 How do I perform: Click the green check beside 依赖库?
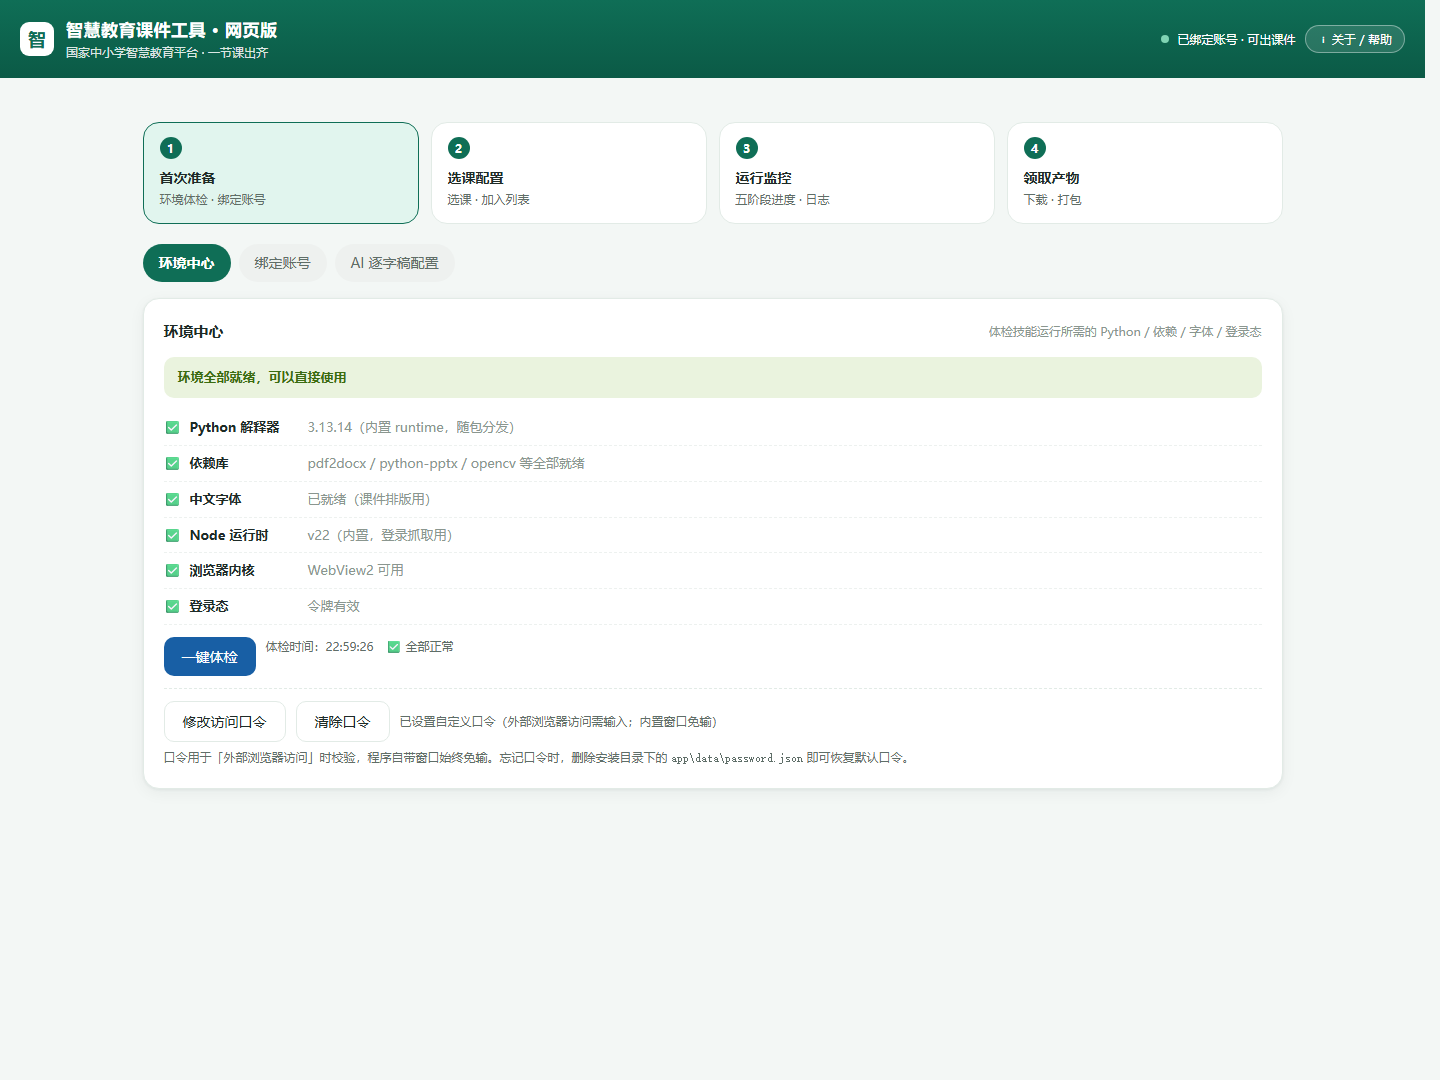pos(172,464)
